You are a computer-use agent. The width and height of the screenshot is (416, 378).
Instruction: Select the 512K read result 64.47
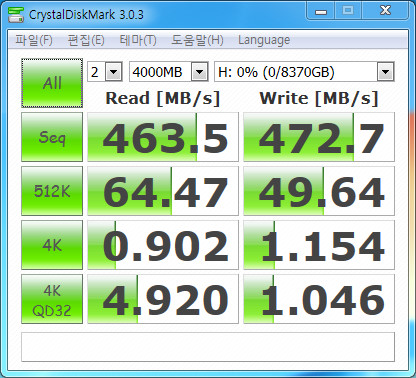[163, 191]
